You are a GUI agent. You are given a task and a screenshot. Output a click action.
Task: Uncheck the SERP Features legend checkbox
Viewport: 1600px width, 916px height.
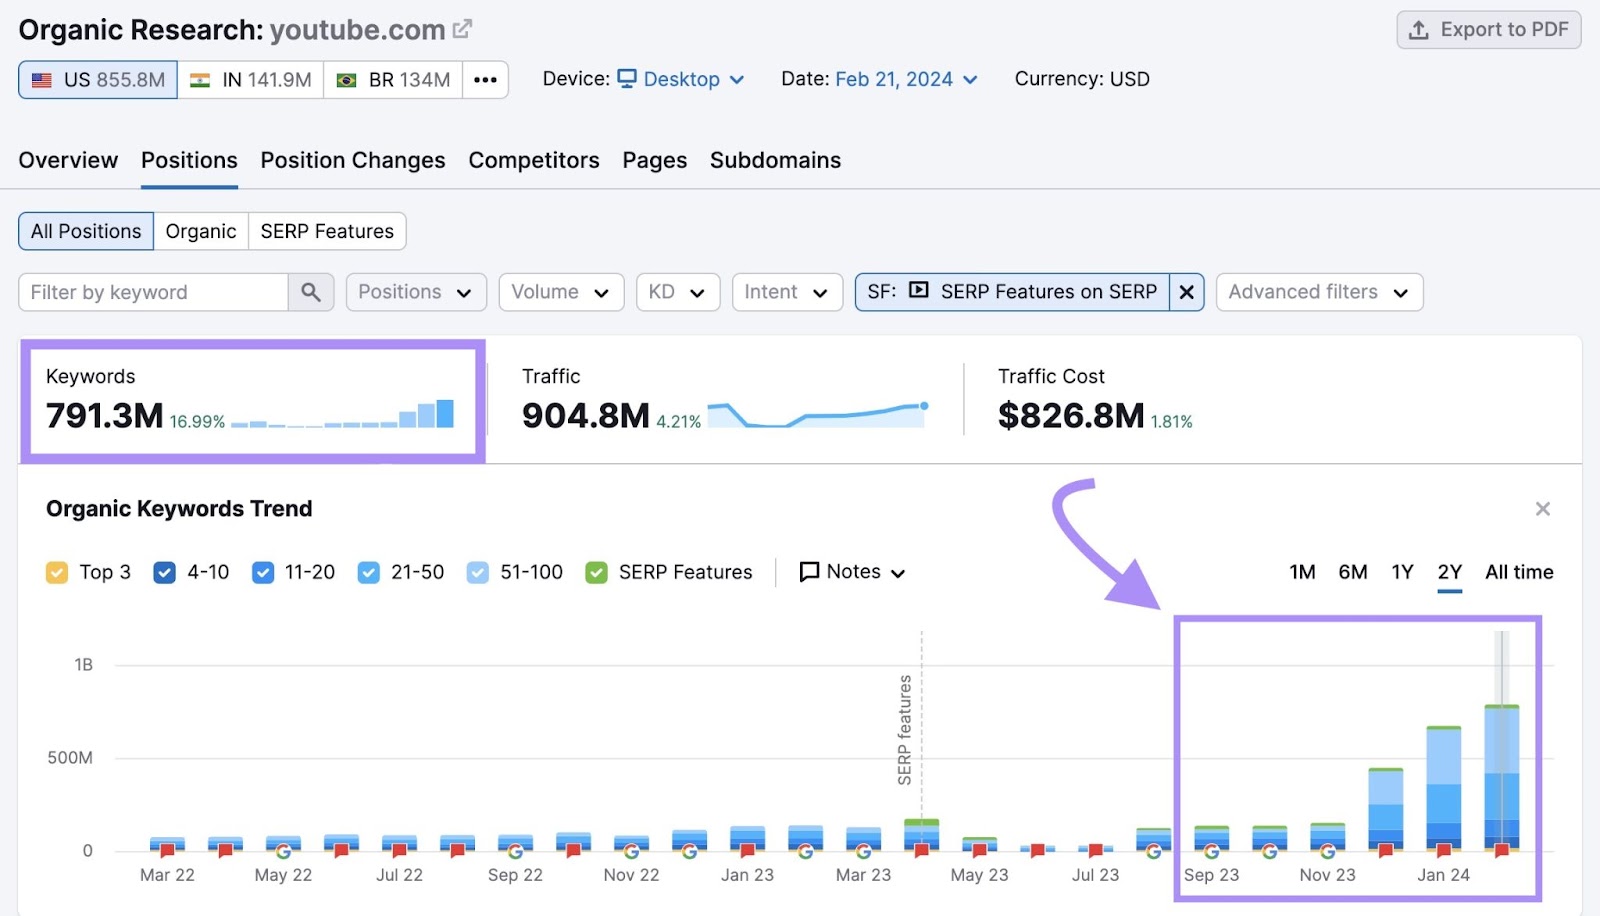click(x=596, y=571)
